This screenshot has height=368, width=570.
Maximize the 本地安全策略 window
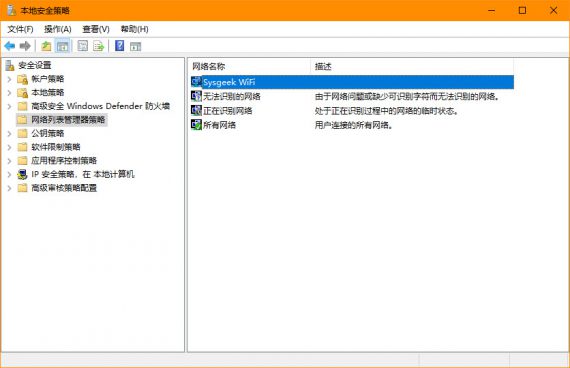[x=522, y=11]
